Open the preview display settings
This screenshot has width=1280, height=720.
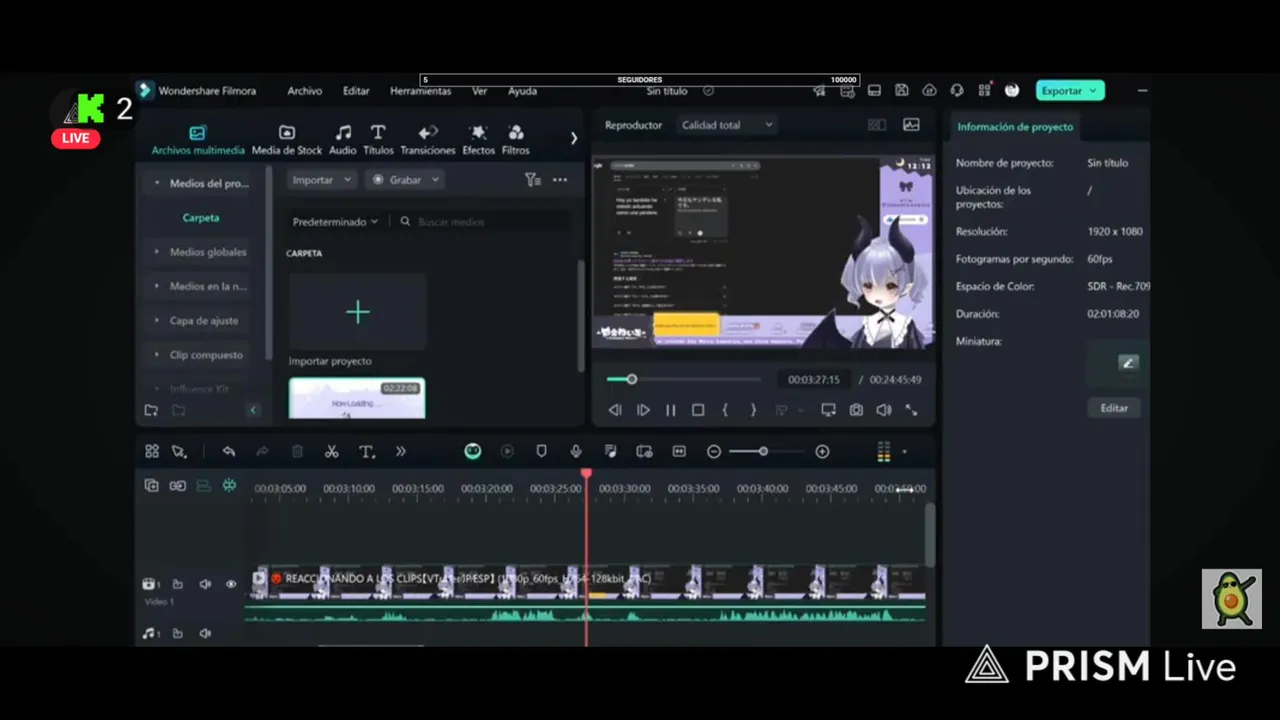pos(828,410)
